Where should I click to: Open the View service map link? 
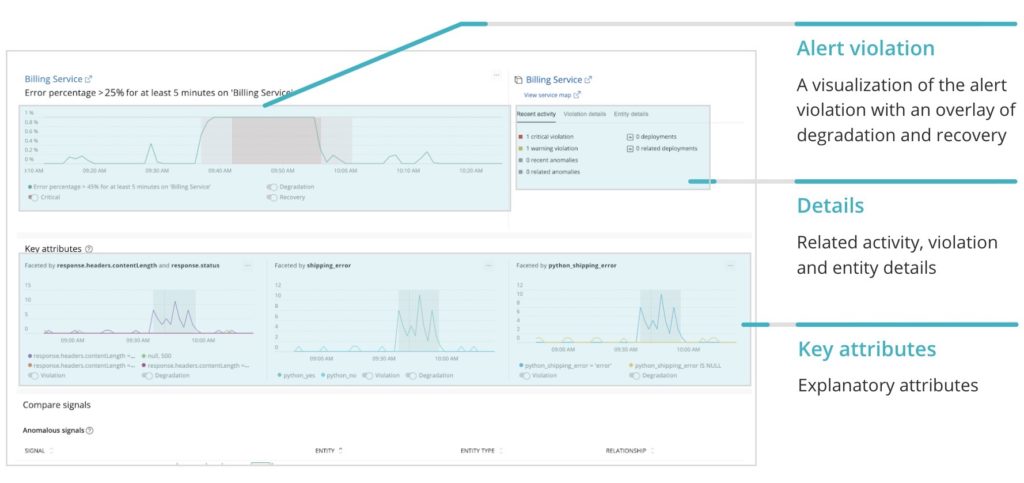pos(547,95)
